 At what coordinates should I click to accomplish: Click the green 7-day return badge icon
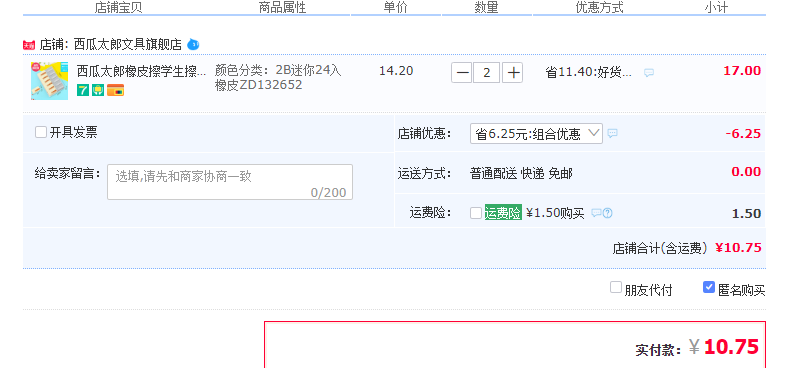click(82, 90)
